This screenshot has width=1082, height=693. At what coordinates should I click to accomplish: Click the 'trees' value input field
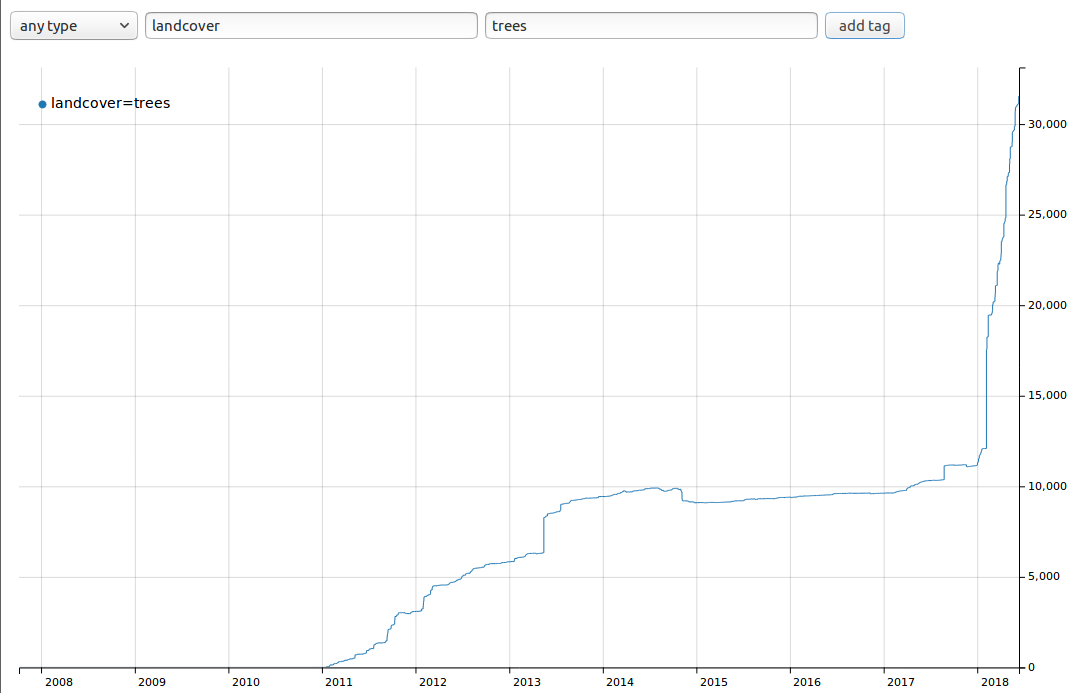[x=651, y=26]
